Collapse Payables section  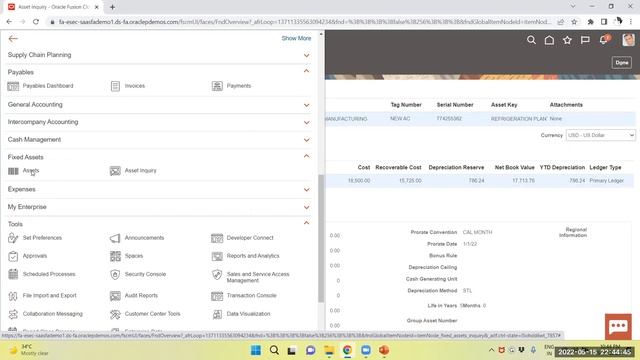pyautogui.click(x=307, y=71)
